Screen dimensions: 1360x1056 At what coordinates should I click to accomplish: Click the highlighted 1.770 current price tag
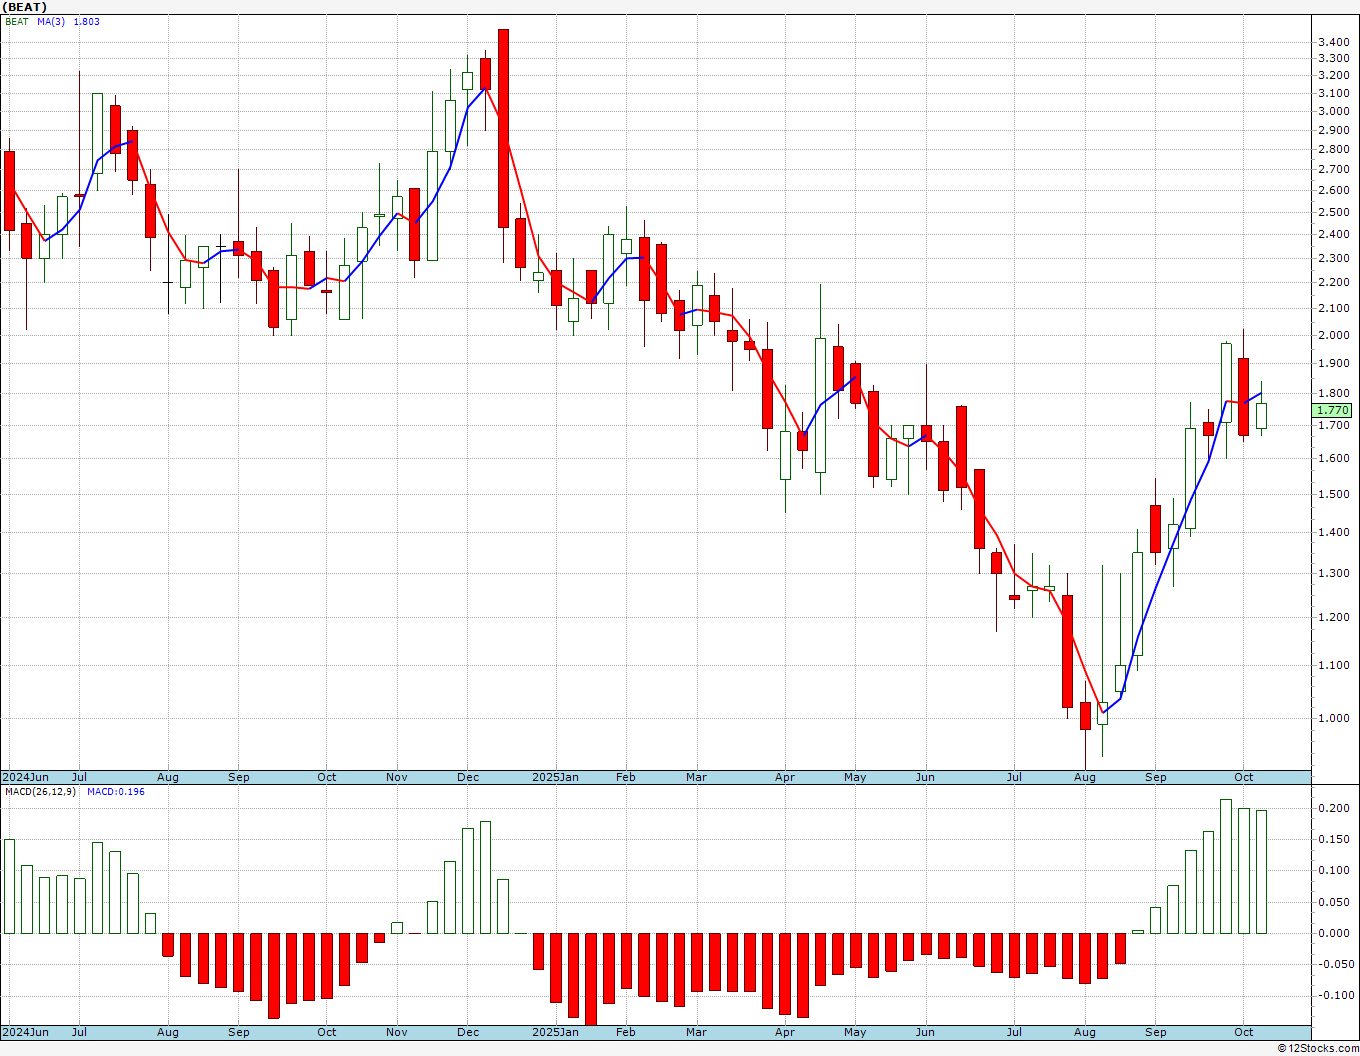[x=1333, y=410]
